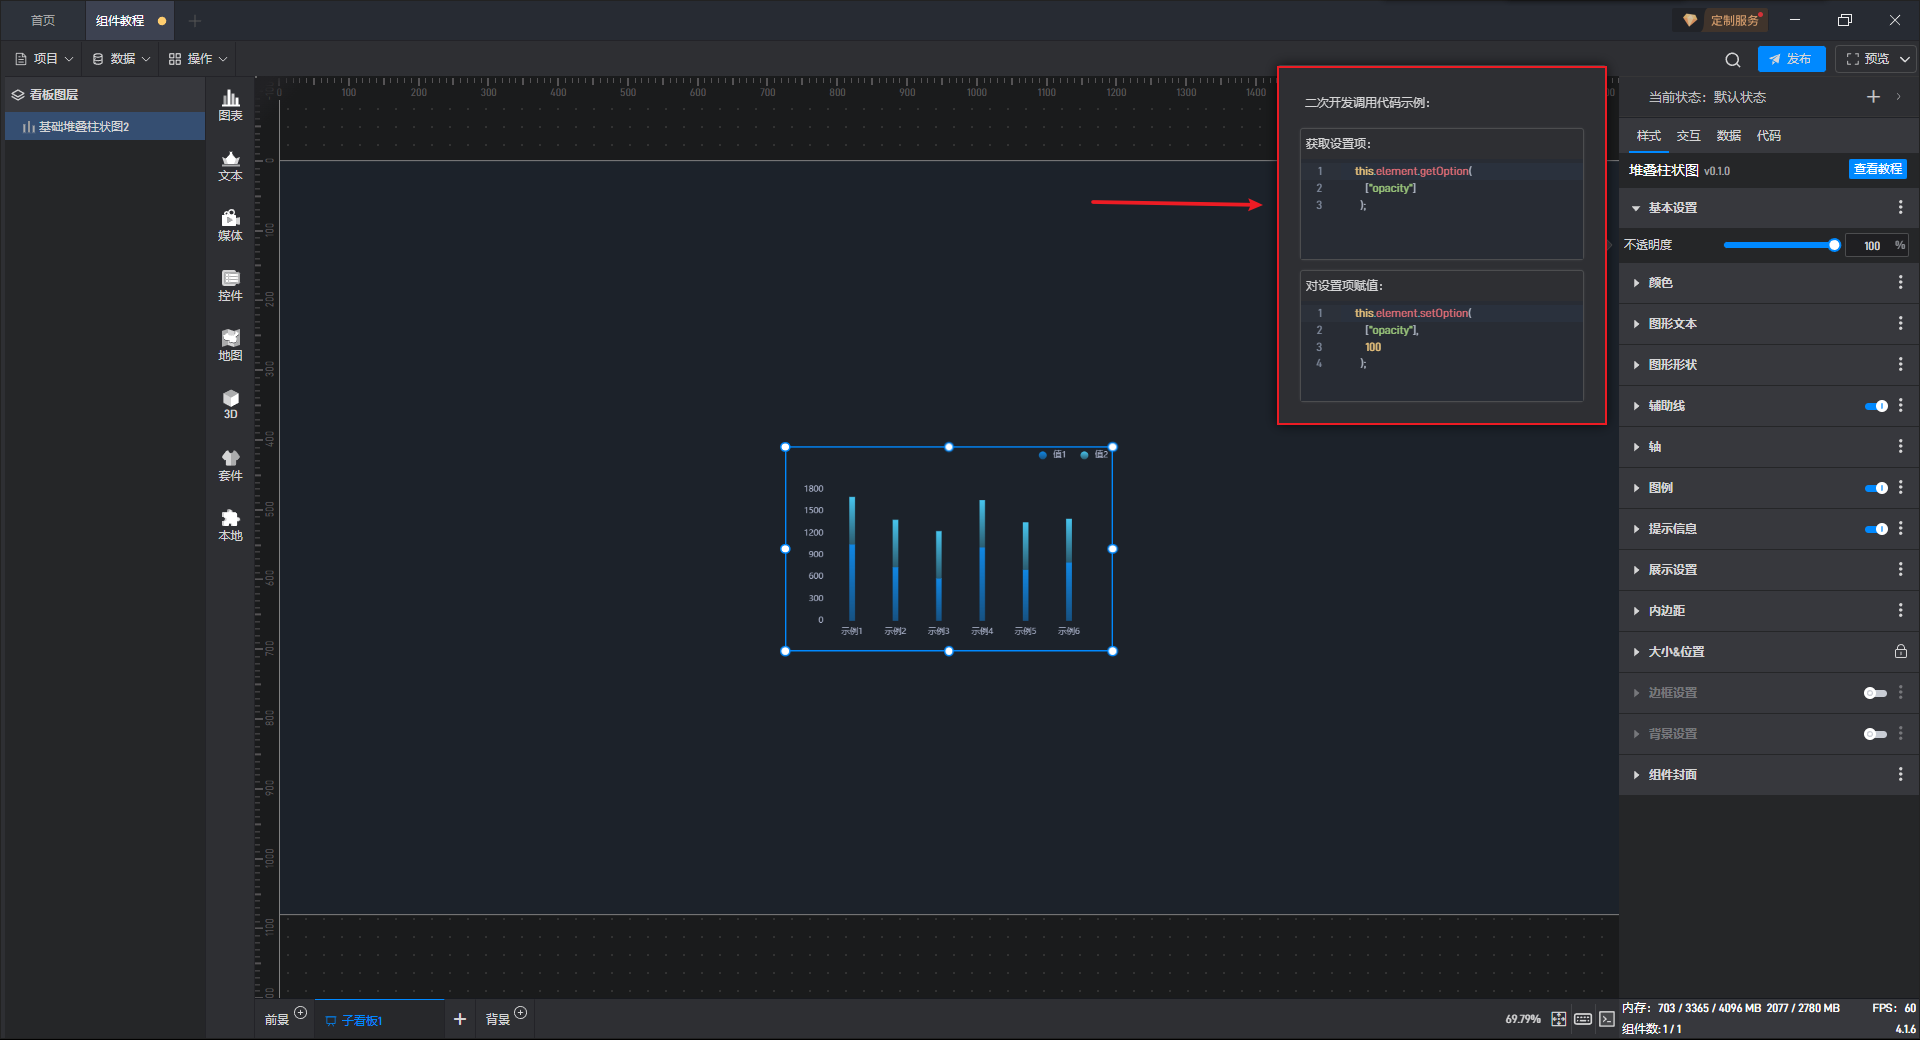Viewport: 1920px width, 1040px height.
Task: Switch to the 交互 interaction tab
Action: [1688, 136]
